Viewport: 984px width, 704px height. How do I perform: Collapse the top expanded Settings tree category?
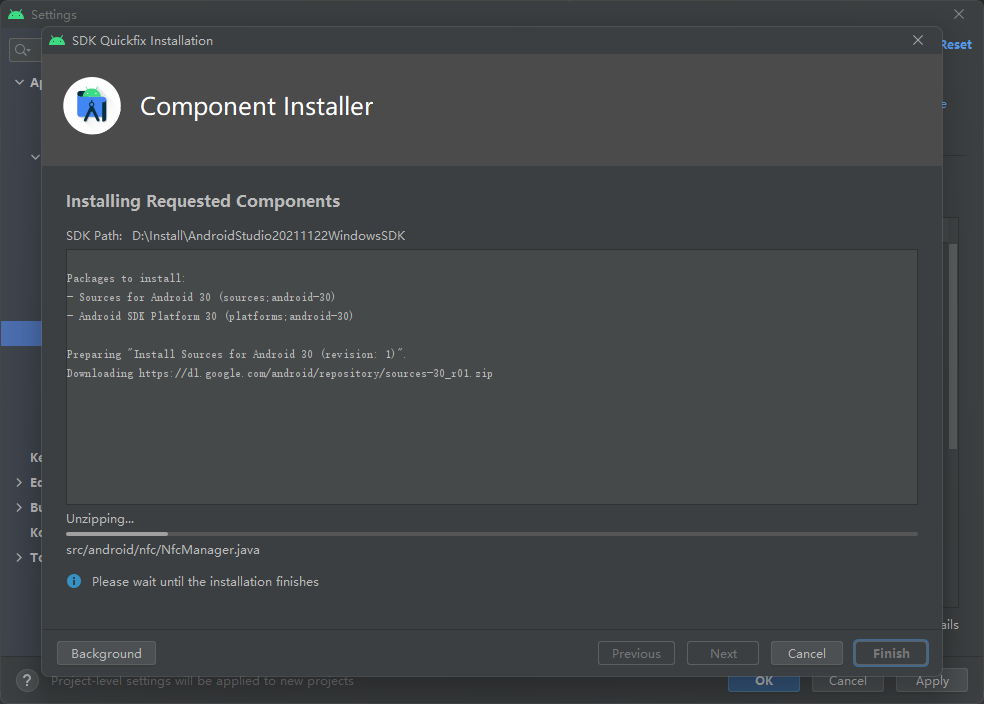pyautogui.click(x=19, y=82)
